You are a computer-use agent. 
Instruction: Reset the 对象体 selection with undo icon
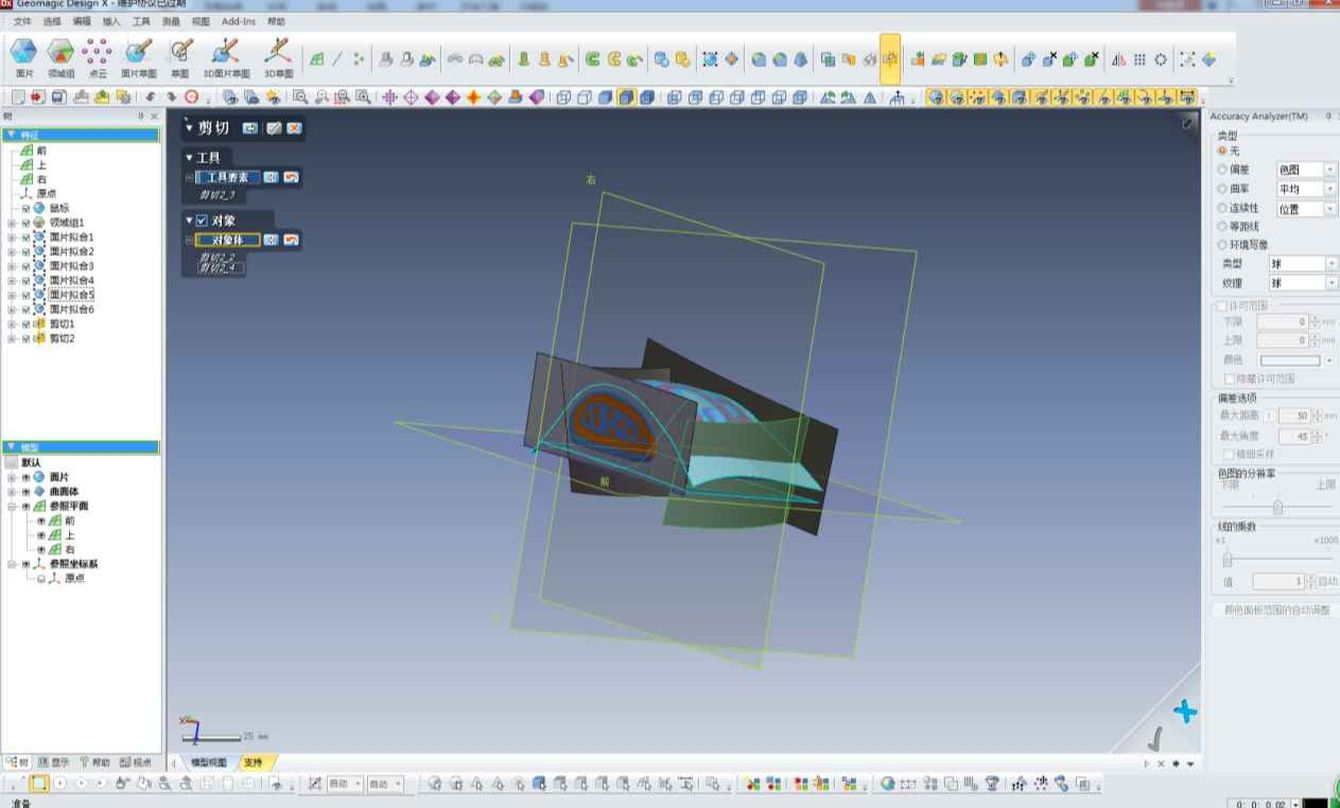point(291,240)
